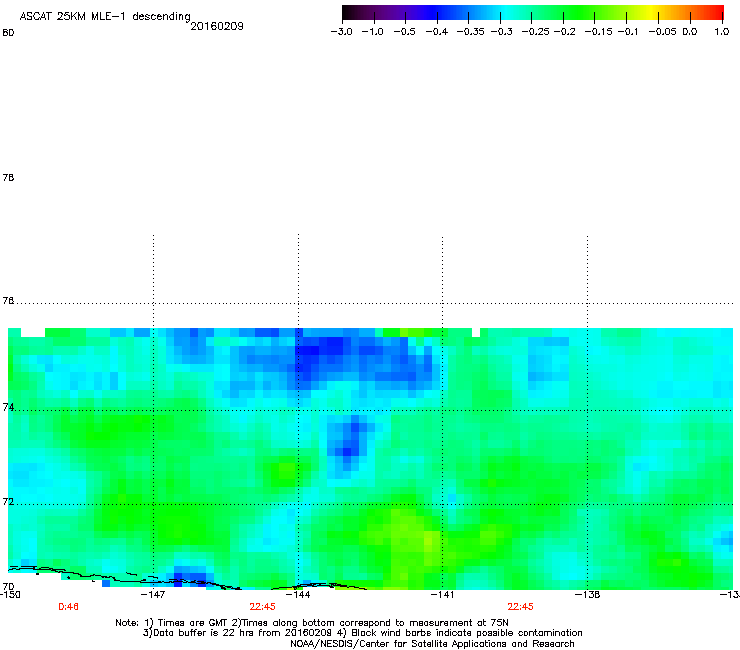The width and height of the screenshot is (740, 650).
Task: Click the colorbar label 0.0
Action: 690,32
